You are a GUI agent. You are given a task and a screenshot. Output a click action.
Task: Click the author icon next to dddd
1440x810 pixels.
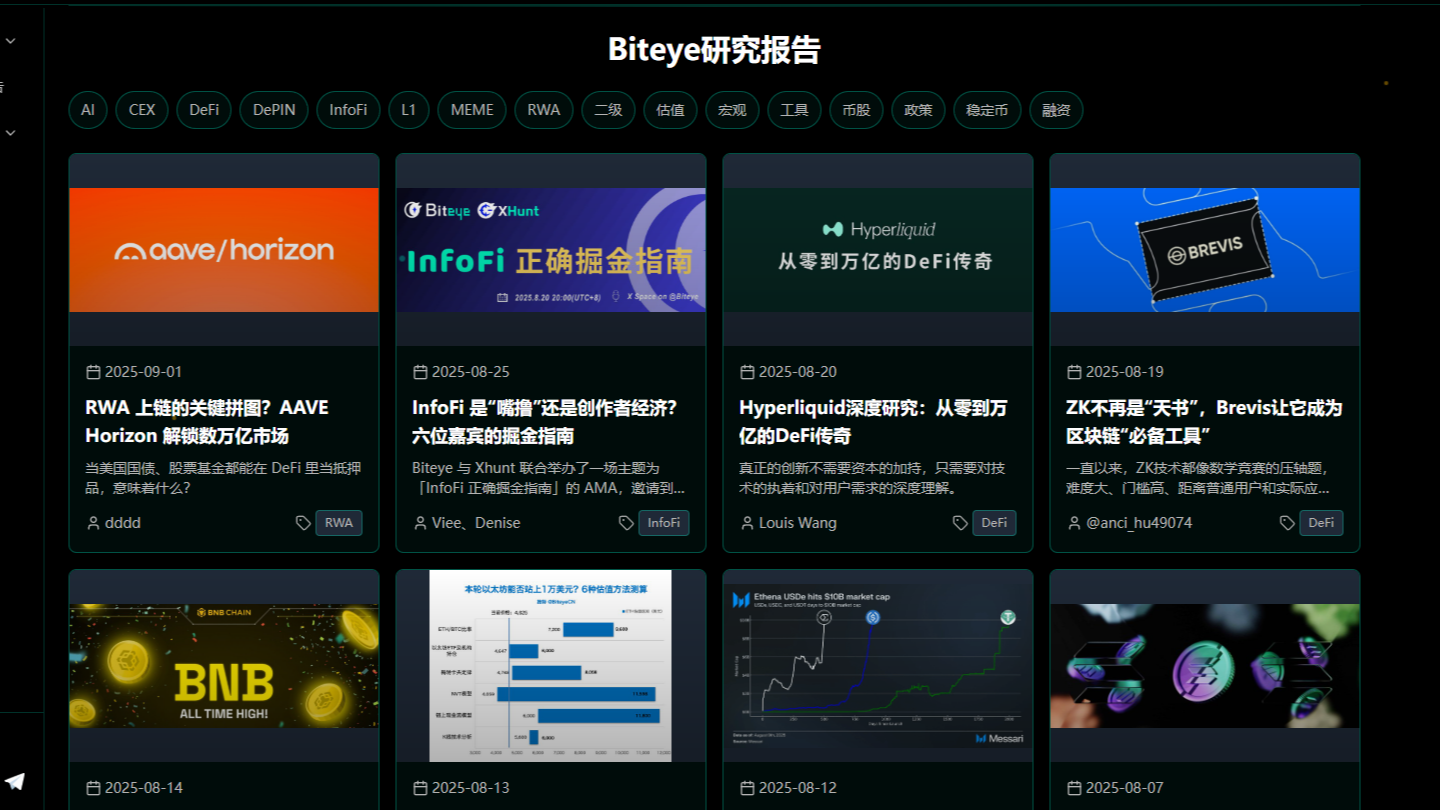92,522
